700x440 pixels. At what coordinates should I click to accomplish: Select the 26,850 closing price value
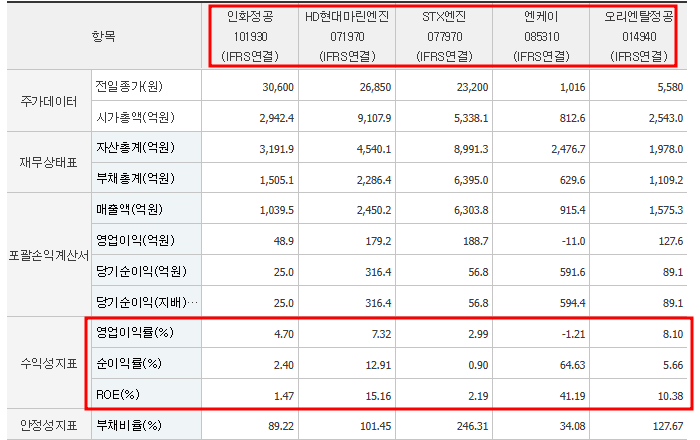[x=375, y=87]
